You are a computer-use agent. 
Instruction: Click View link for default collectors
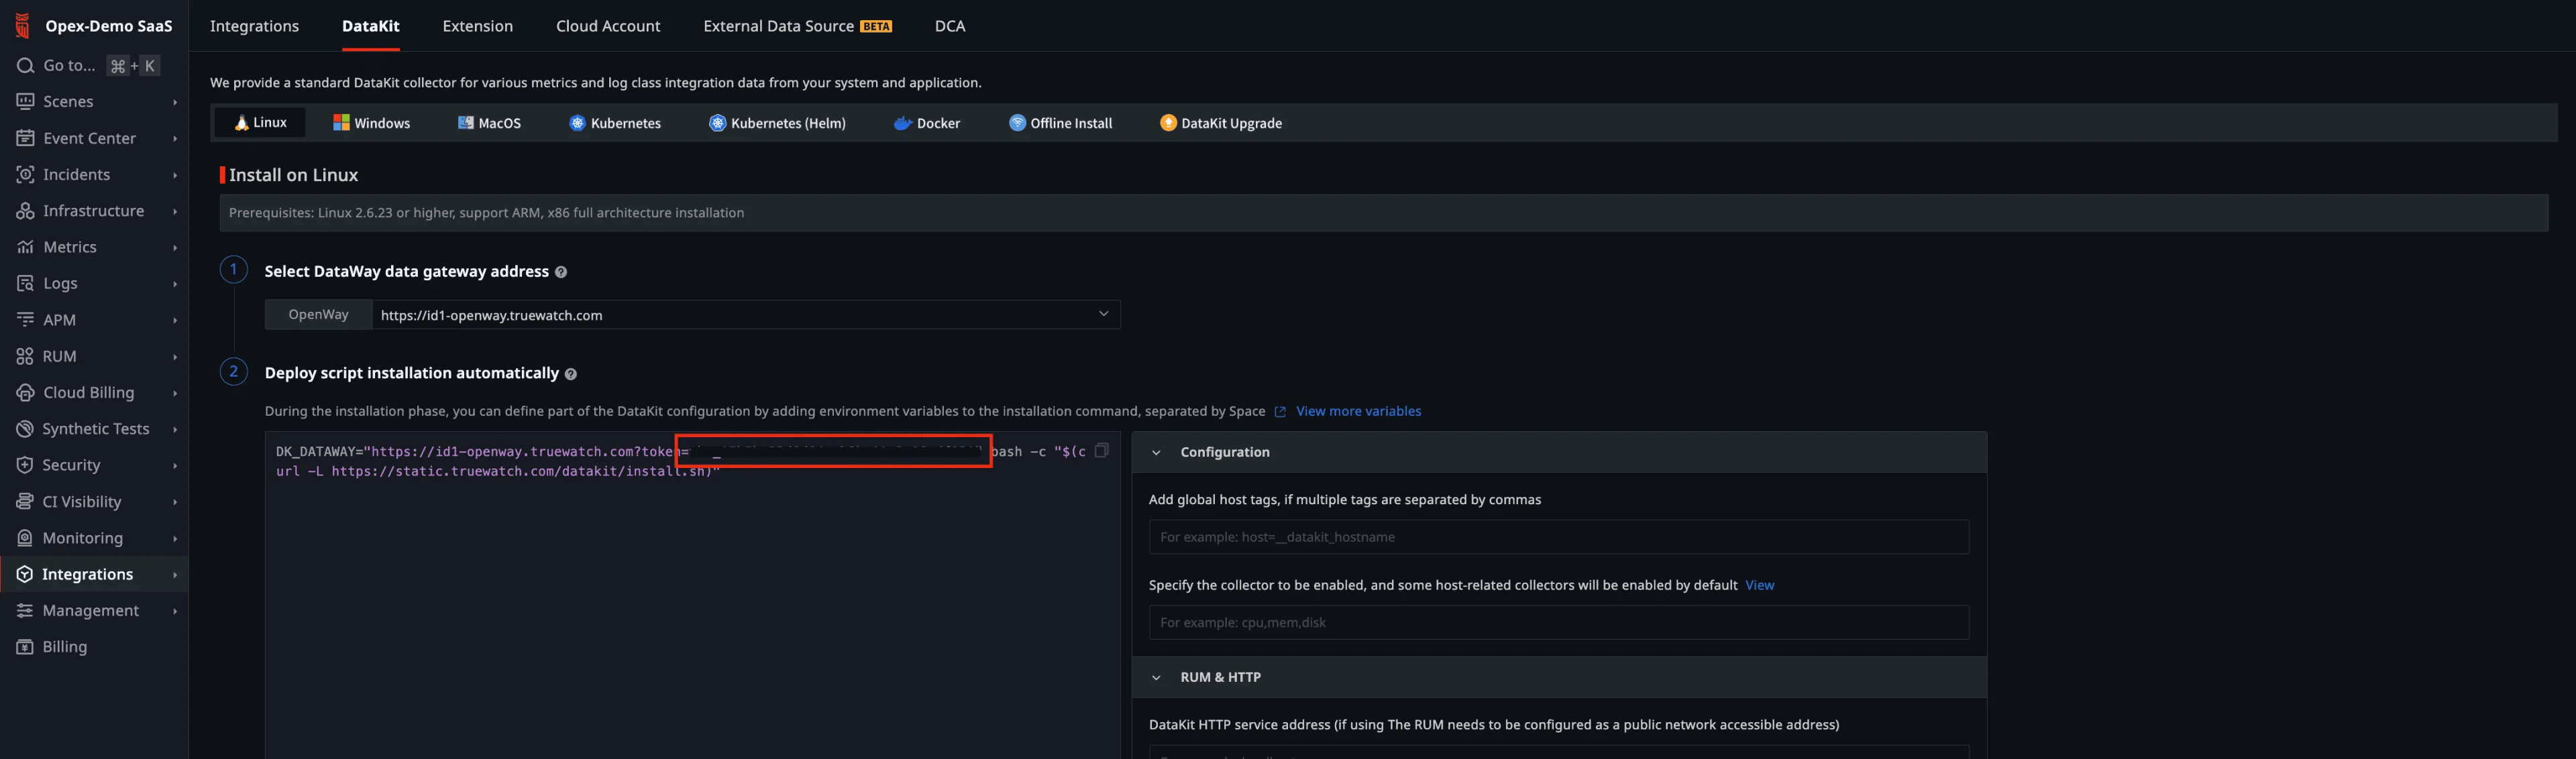[1759, 585]
